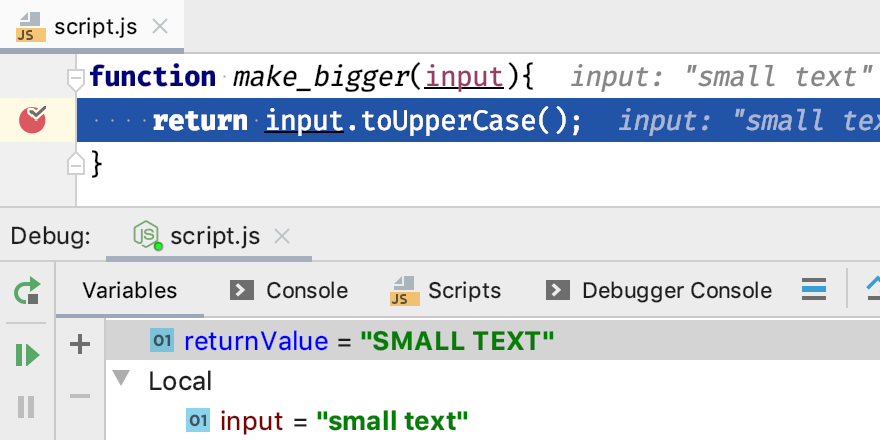Screen dimensions: 880x440
Task: Click the inline hint on function line
Action: coord(721,77)
